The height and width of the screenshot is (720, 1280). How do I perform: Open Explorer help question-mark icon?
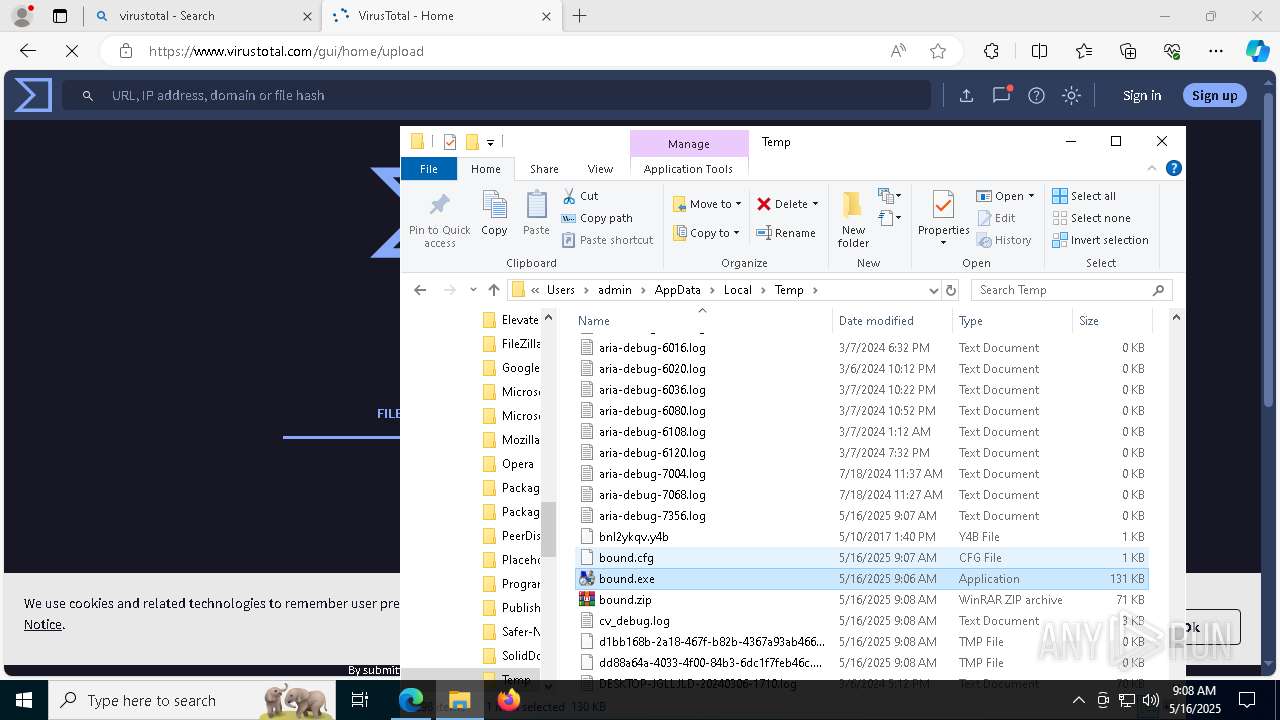point(1174,169)
